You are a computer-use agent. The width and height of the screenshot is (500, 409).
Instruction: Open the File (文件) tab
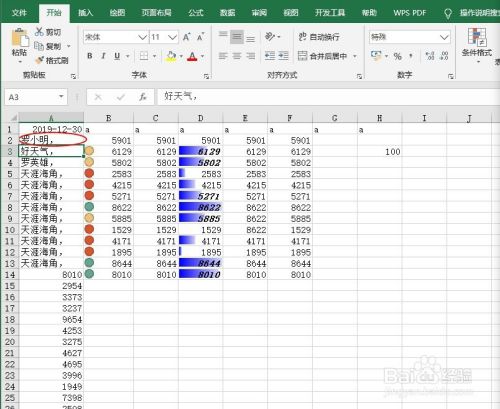tap(19, 13)
